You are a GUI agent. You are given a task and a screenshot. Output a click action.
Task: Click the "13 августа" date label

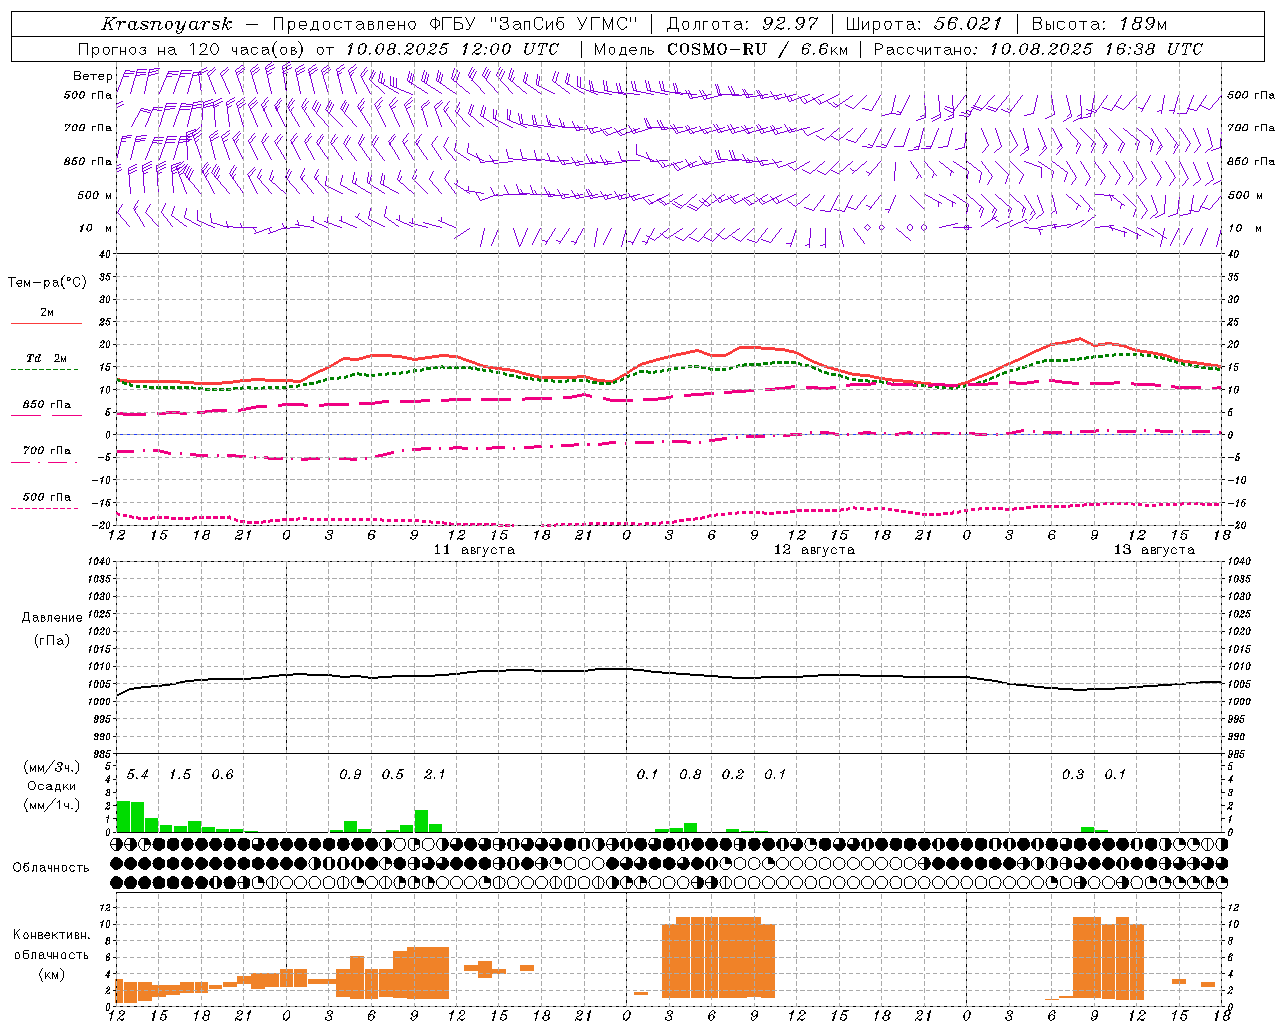pos(1154,550)
